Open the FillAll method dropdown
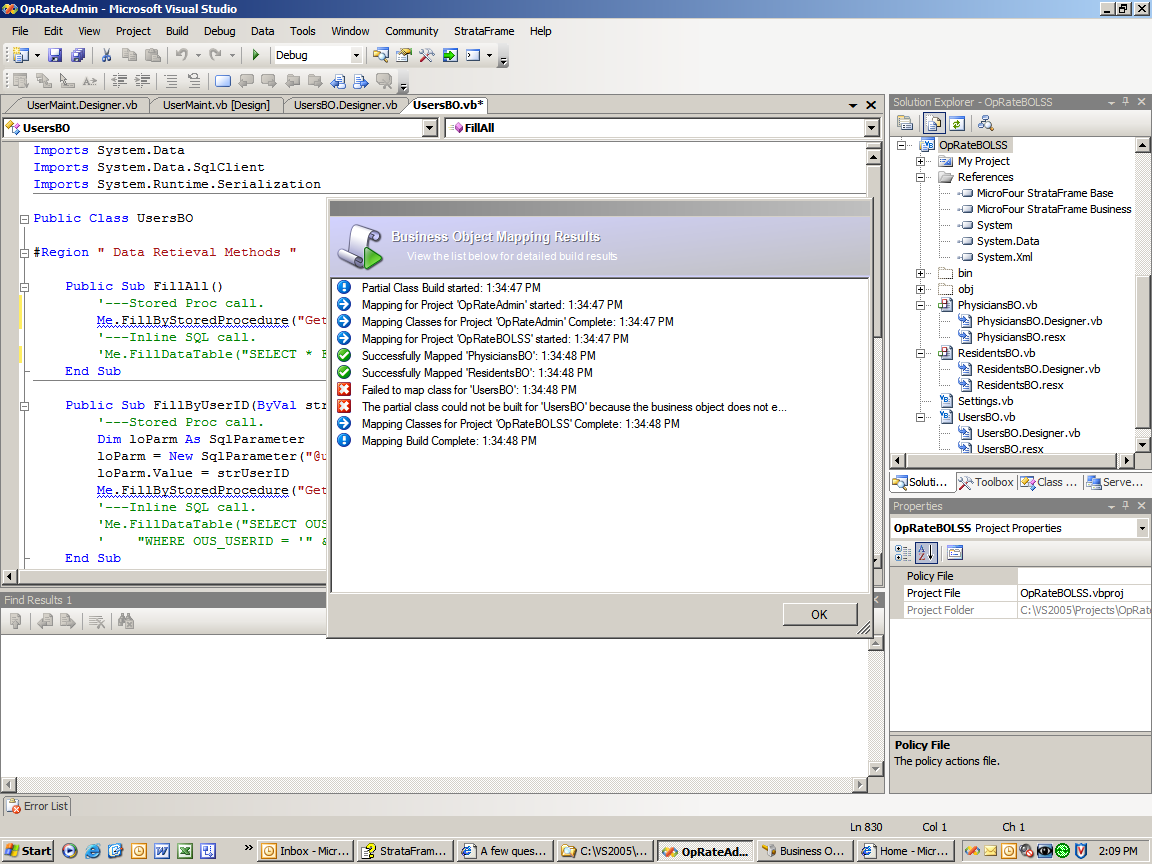 (871, 128)
